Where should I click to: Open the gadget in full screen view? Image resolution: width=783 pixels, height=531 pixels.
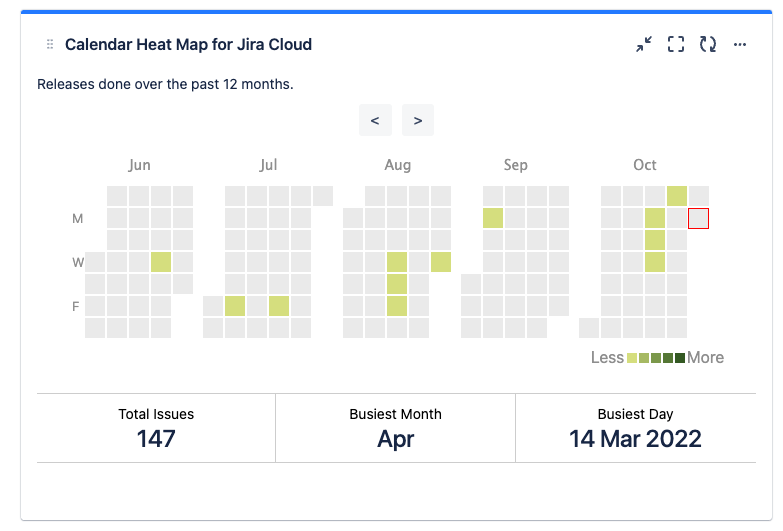(x=676, y=44)
